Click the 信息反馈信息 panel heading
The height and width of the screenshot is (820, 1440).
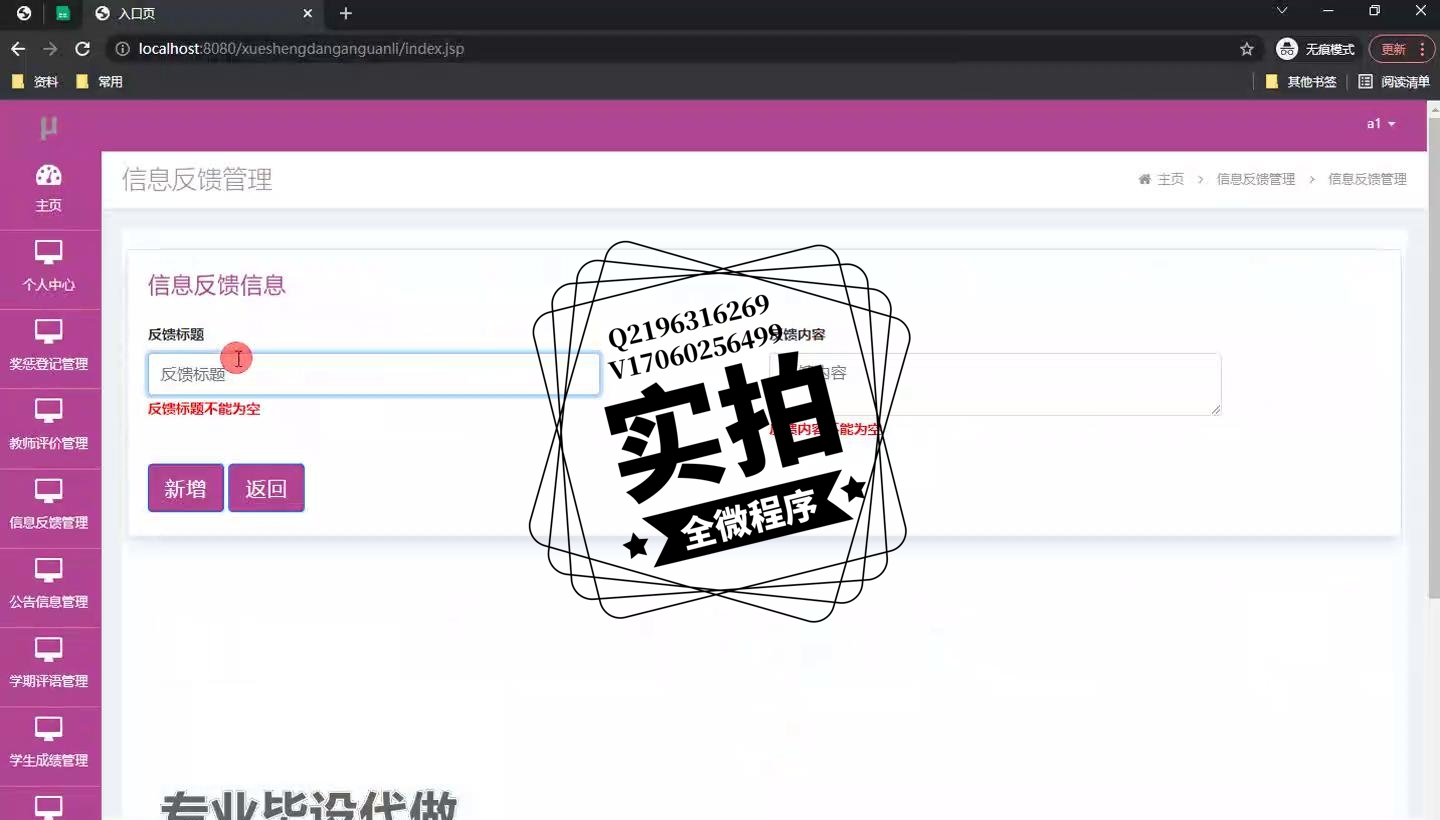217,285
